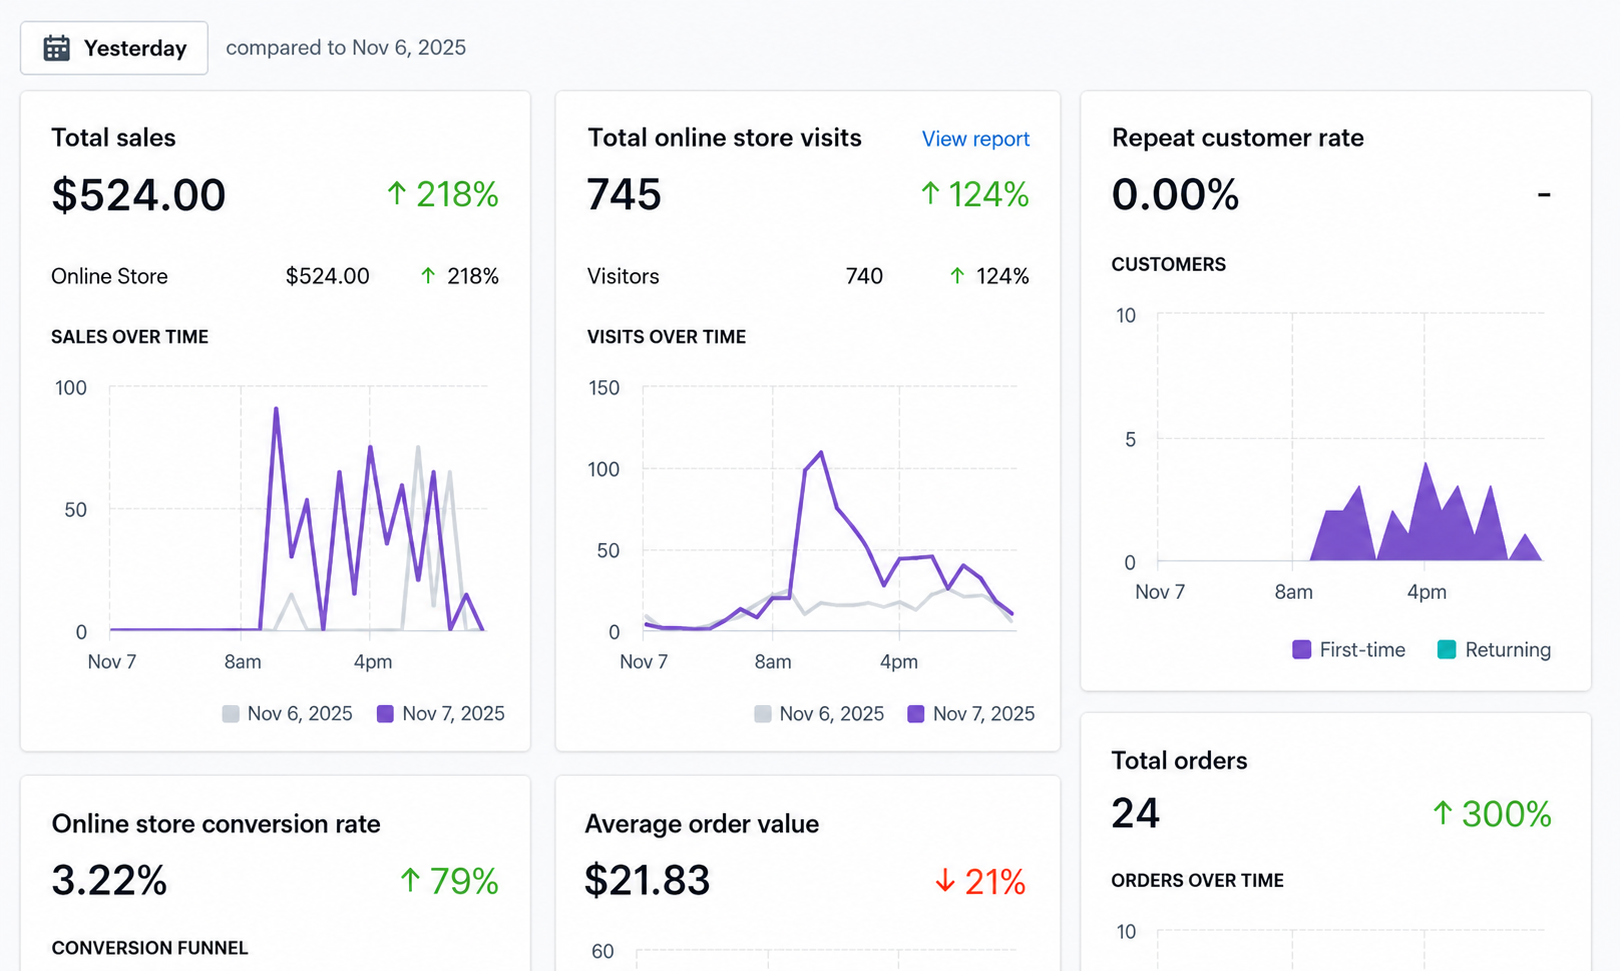Click the up arrow in Online Store row
This screenshot has width=1620, height=971.
[x=428, y=275]
